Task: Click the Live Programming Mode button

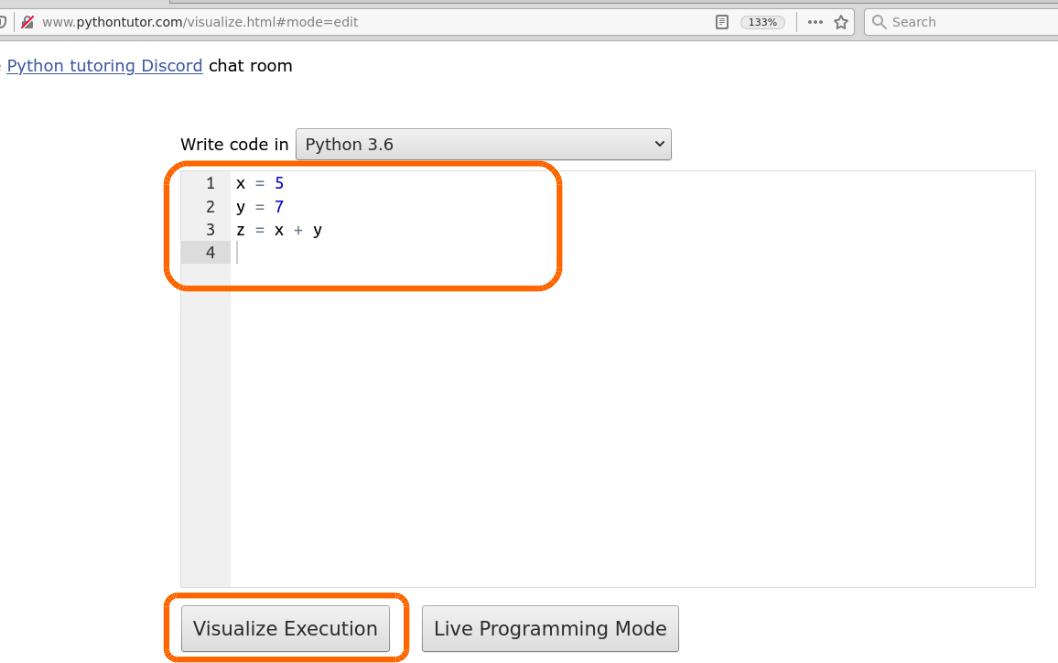Action: click(550, 628)
